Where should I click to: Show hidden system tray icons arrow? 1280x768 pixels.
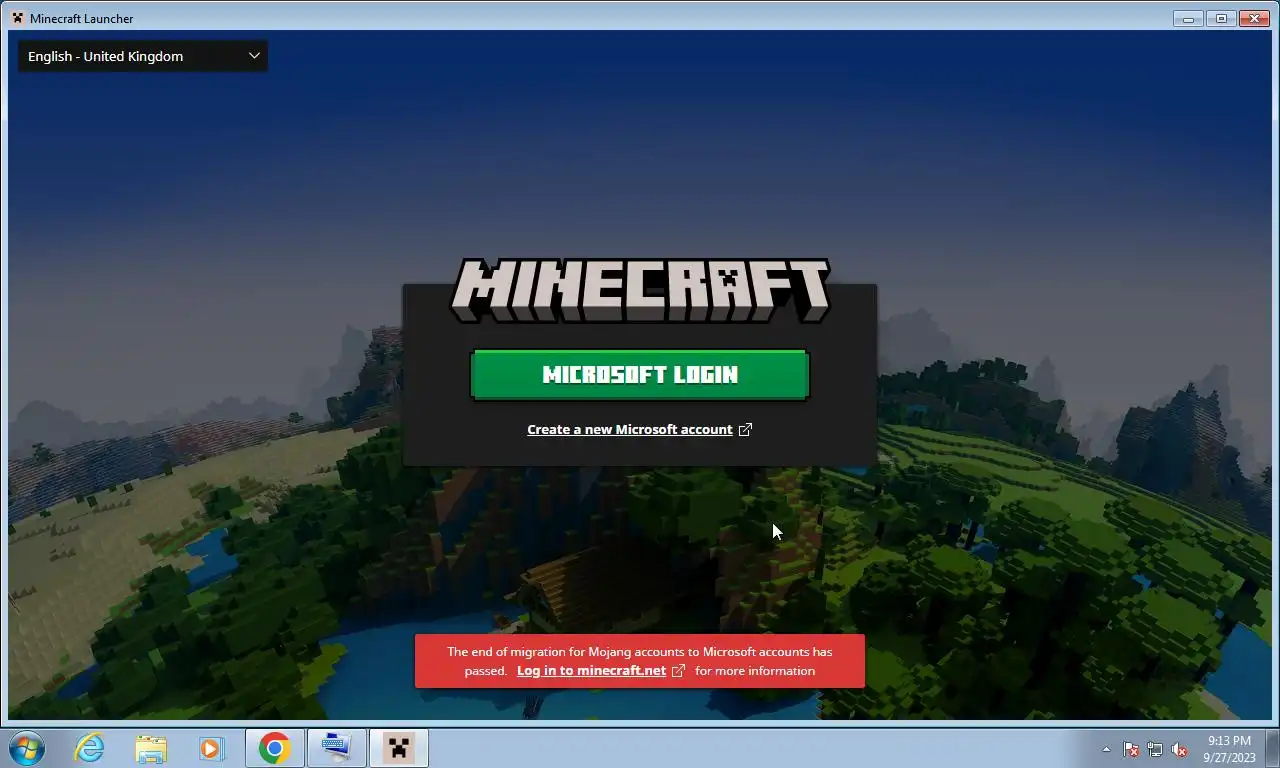coord(1106,749)
